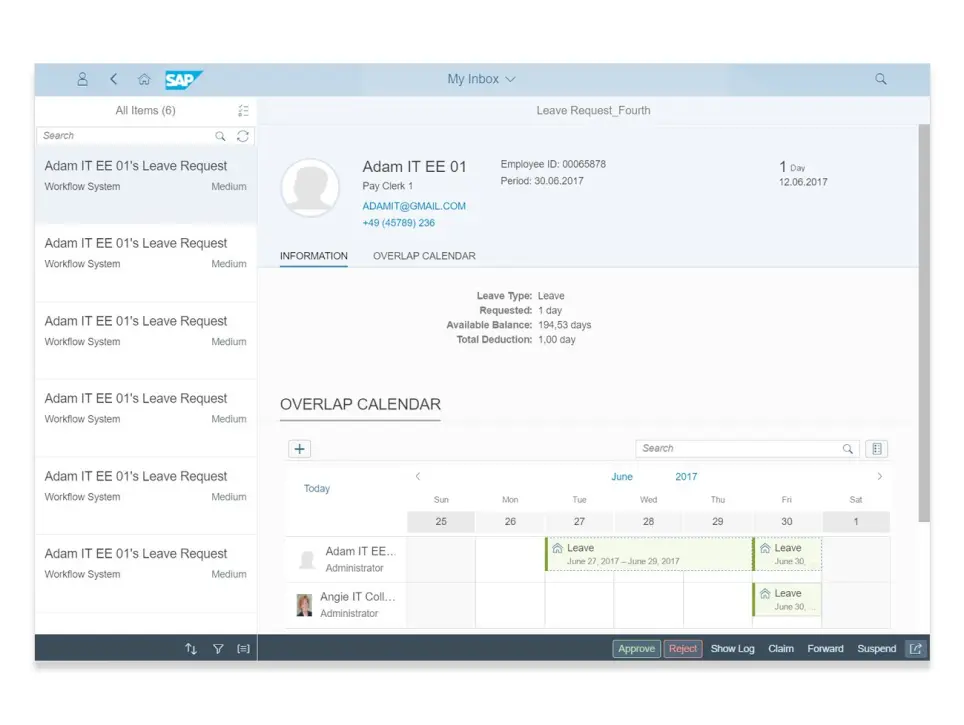Select calendar day 29 Thursday
The image size is (964, 725).
(x=717, y=521)
